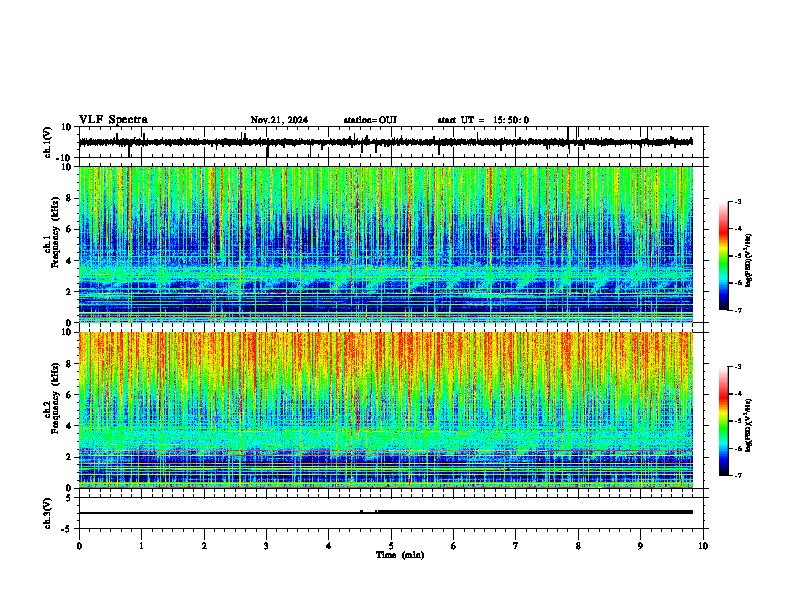792x612 pixels.
Task: Click the time axis tick label "9"
Action: pos(640,546)
